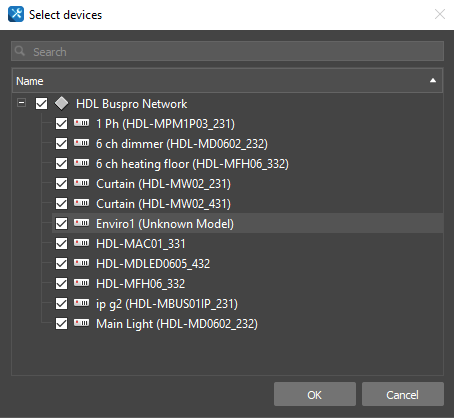
Task: Click the device icon beside Main Light
Action: (x=81, y=323)
